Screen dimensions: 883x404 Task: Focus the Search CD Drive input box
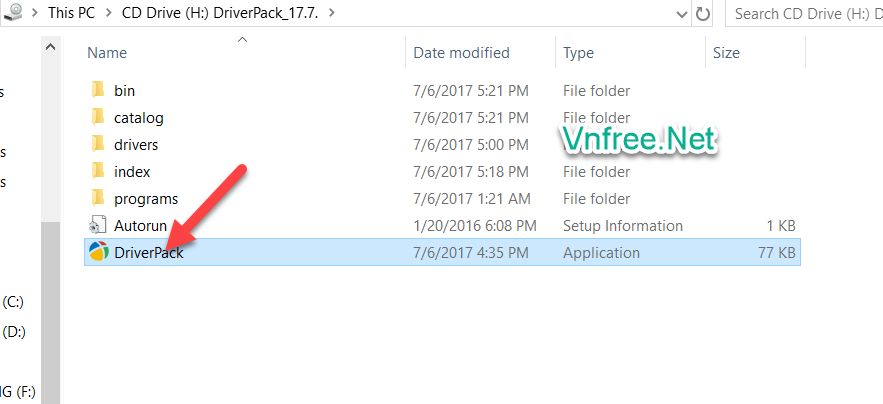click(806, 14)
